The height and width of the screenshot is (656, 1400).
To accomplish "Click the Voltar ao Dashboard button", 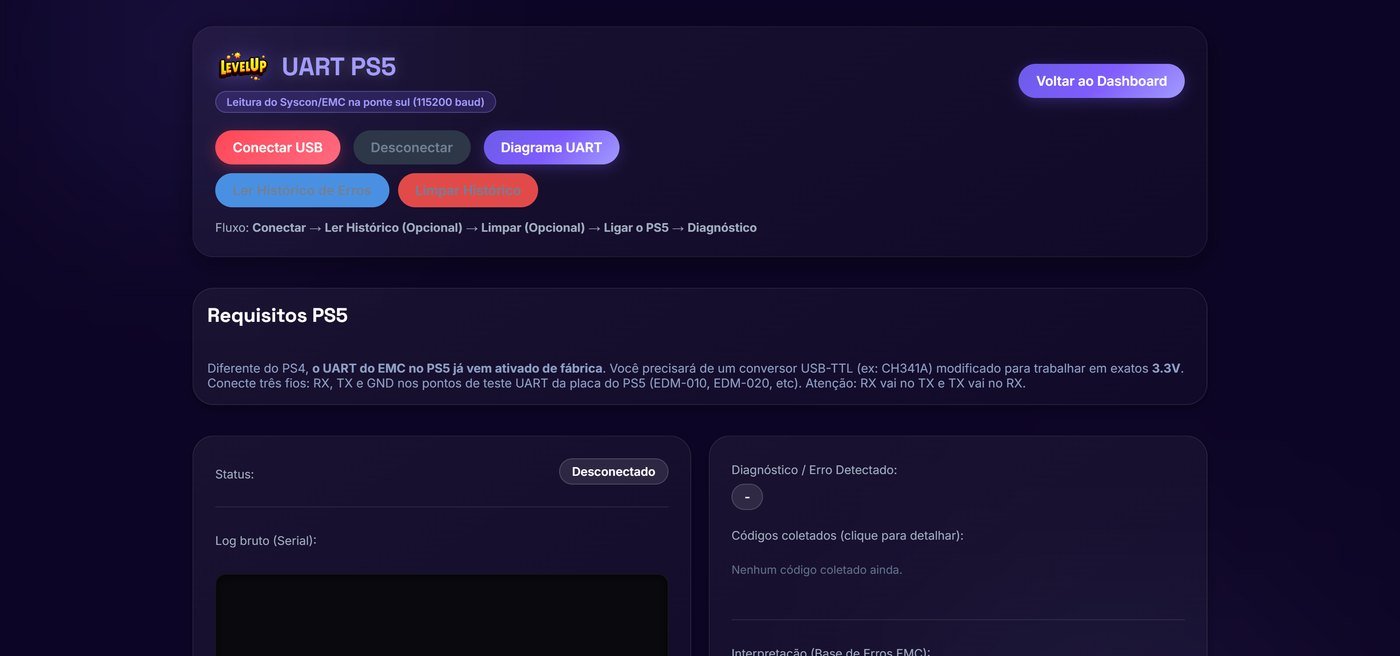I will tap(1101, 81).
